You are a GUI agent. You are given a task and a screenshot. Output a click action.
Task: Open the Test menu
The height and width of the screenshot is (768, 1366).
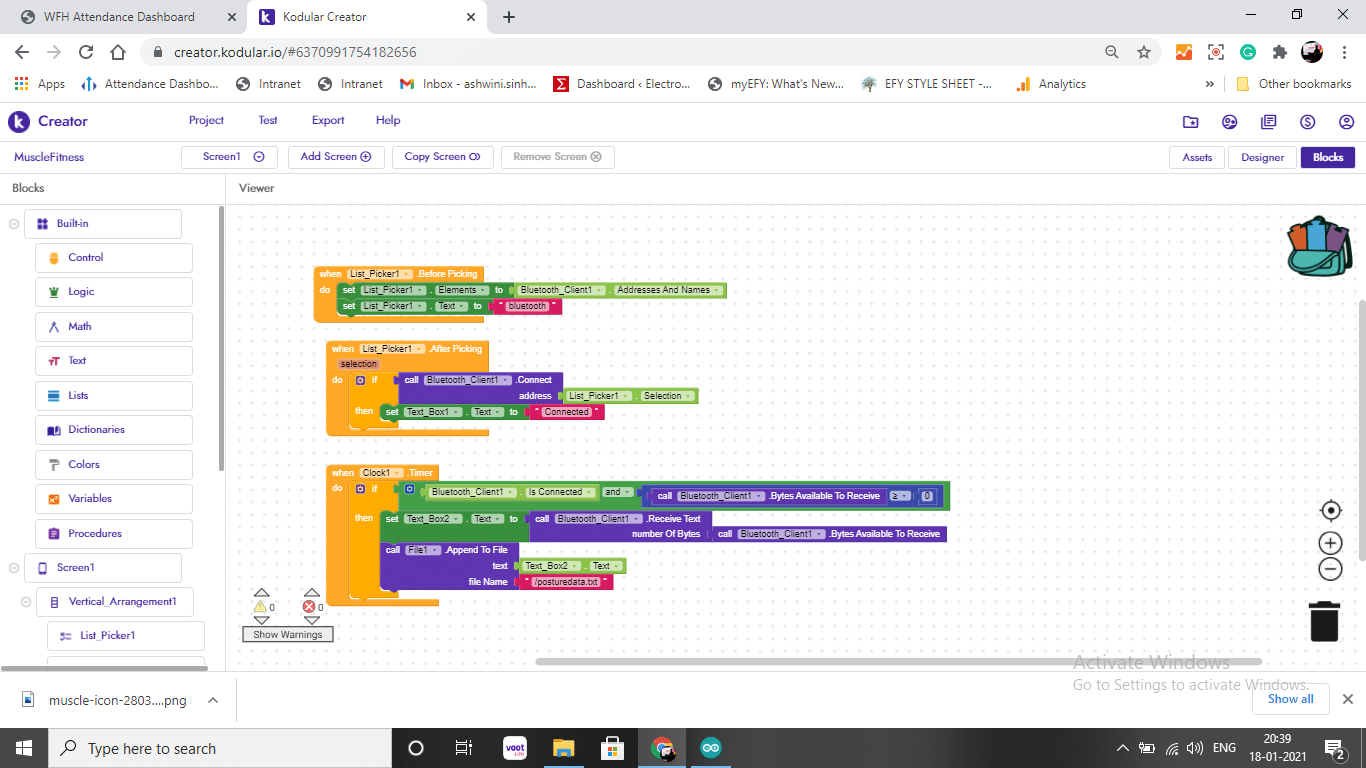pyautogui.click(x=268, y=121)
